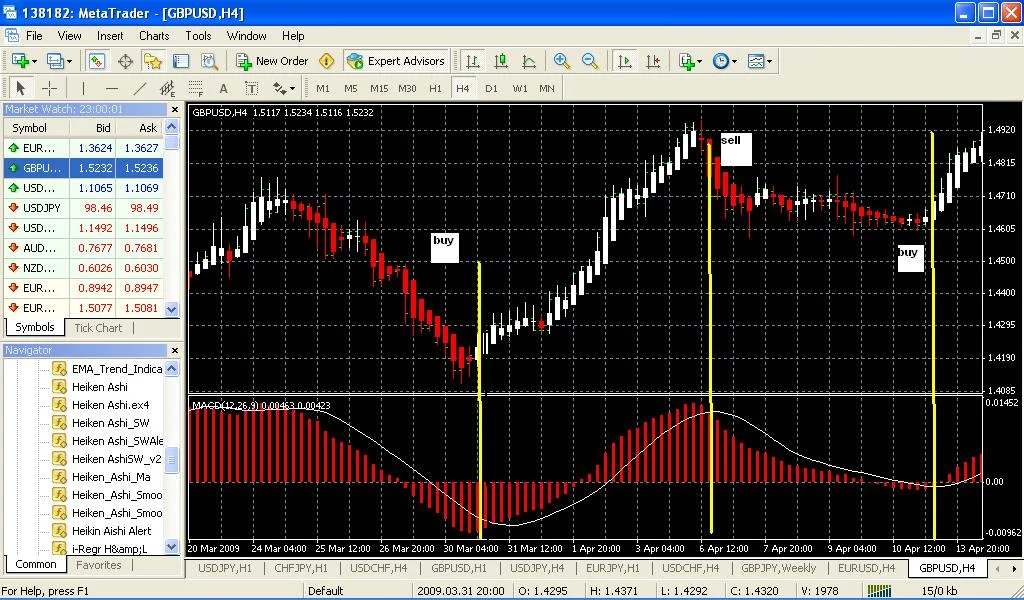
Task: Open the GBPJPY,Weekly chart tab
Action: (778, 568)
